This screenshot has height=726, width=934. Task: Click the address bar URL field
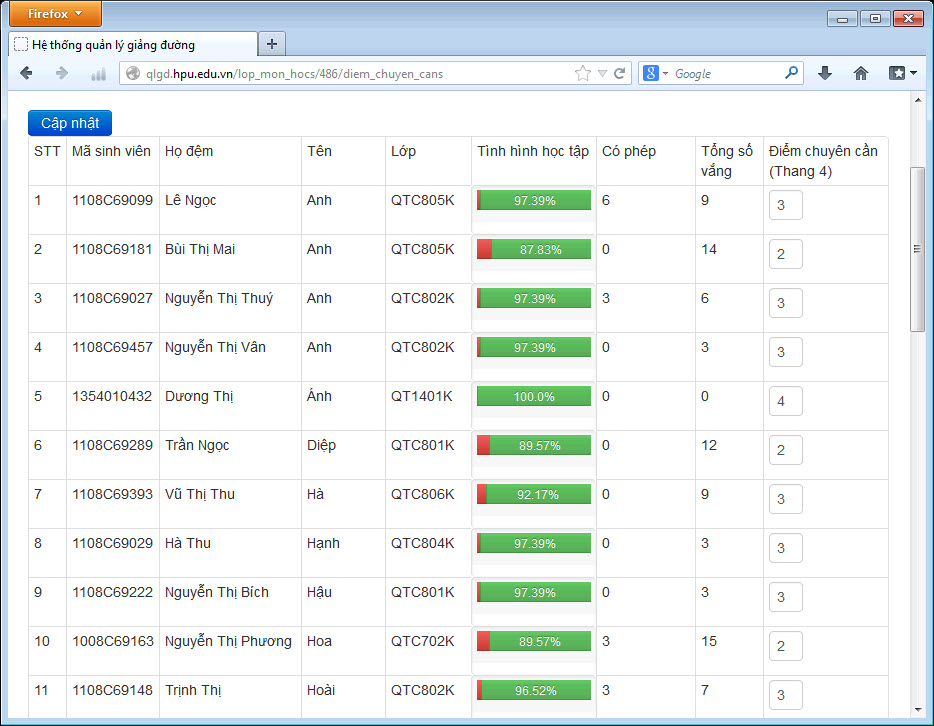coord(350,73)
